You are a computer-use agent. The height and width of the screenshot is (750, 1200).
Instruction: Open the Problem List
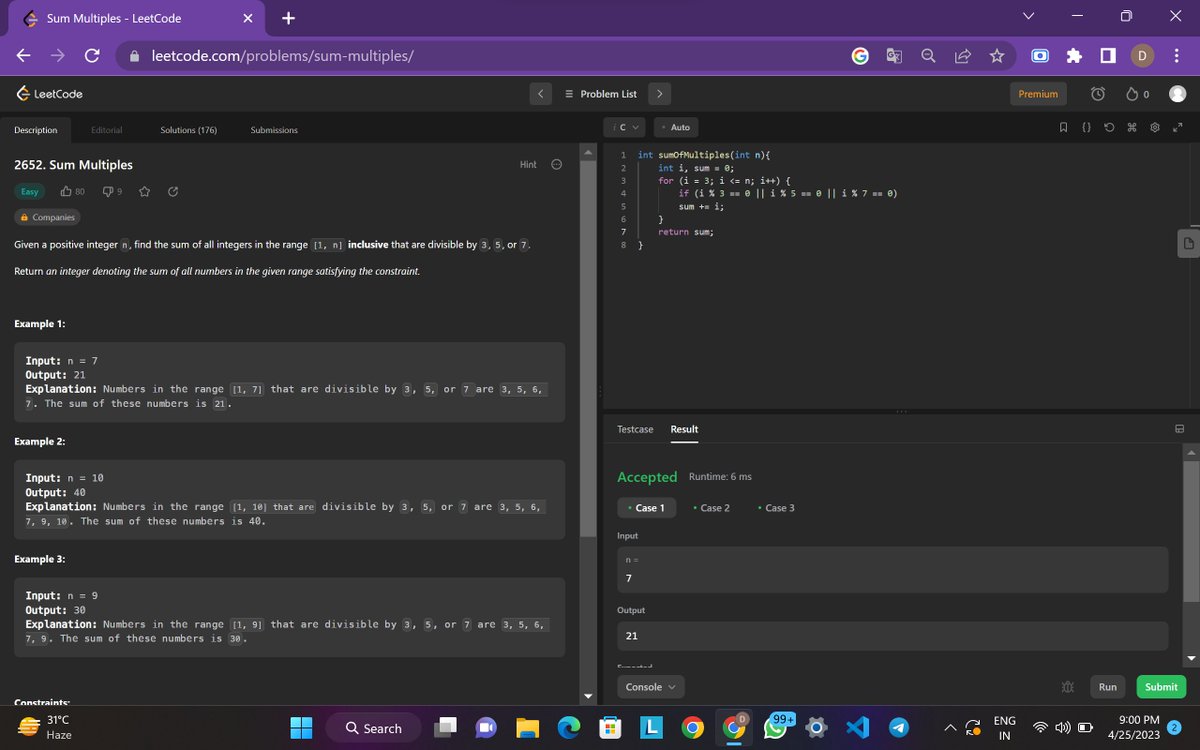tap(600, 94)
